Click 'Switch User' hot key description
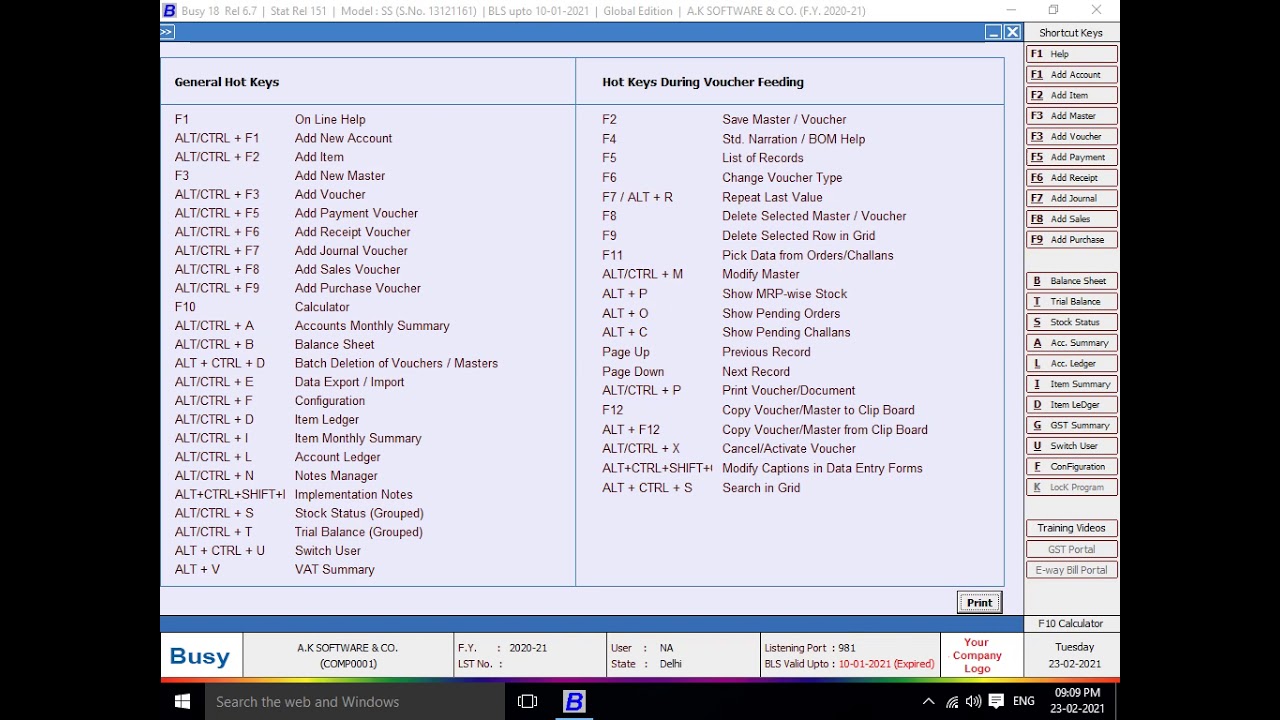 click(328, 551)
